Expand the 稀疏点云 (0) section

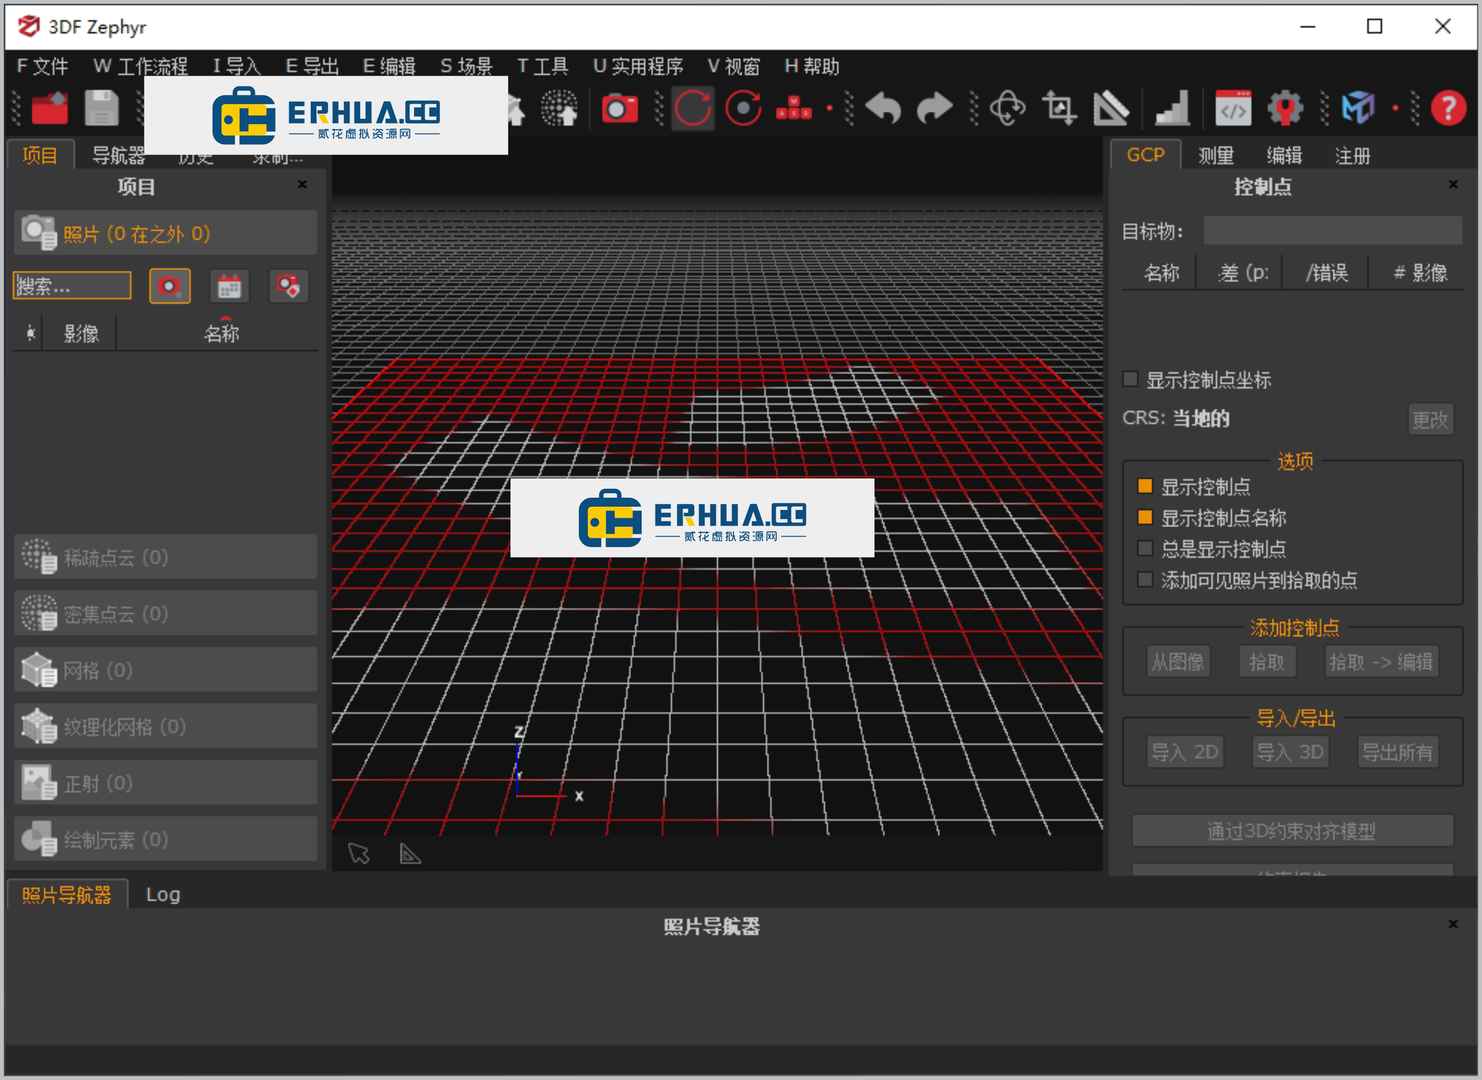(x=166, y=557)
